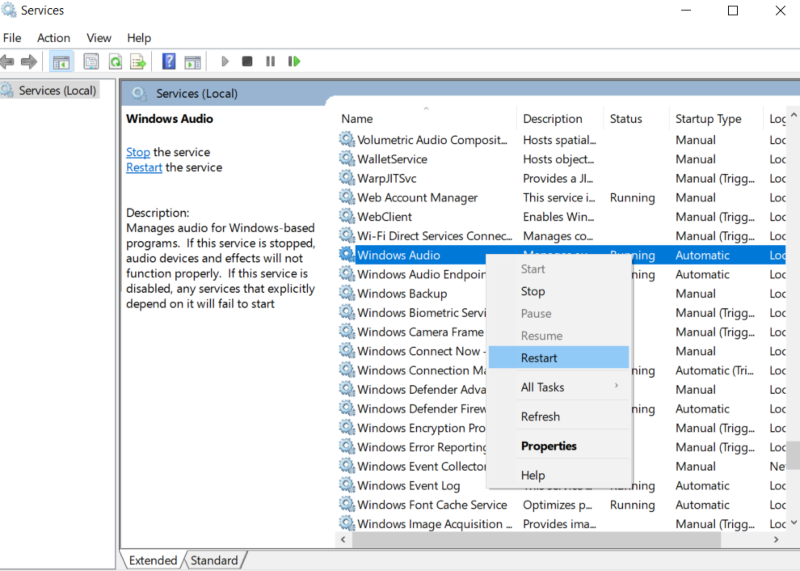Image resolution: width=800 pixels, height=571 pixels.
Task: Click the Stop the service link
Action: point(138,152)
